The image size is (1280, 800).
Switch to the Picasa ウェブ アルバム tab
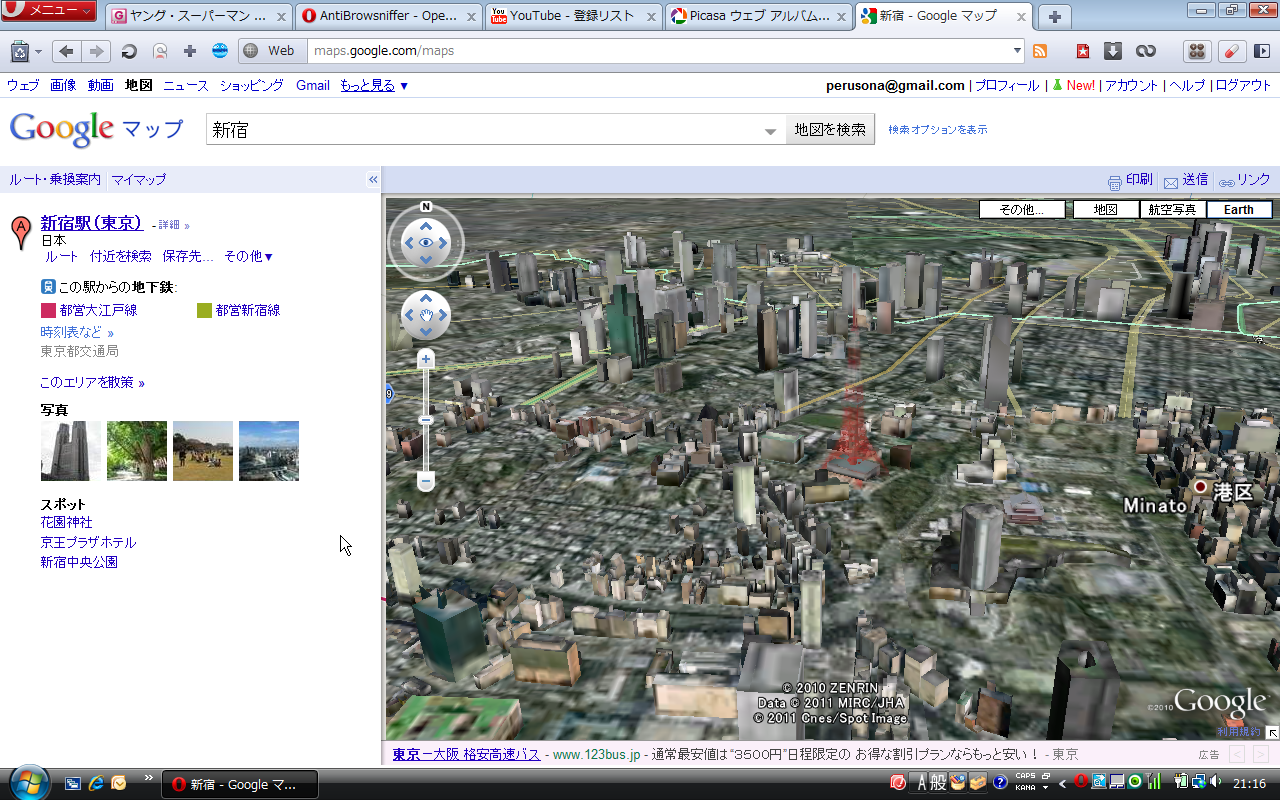[x=759, y=16]
